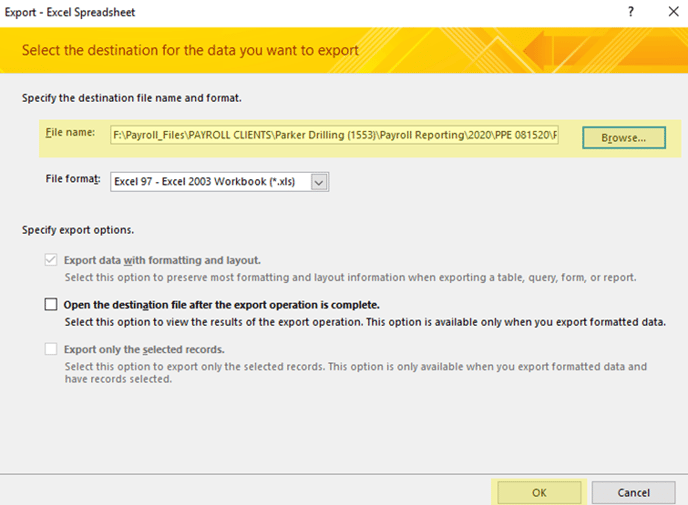688x505 pixels.
Task: Expand the File format dropdown arrow
Action: pyautogui.click(x=319, y=182)
